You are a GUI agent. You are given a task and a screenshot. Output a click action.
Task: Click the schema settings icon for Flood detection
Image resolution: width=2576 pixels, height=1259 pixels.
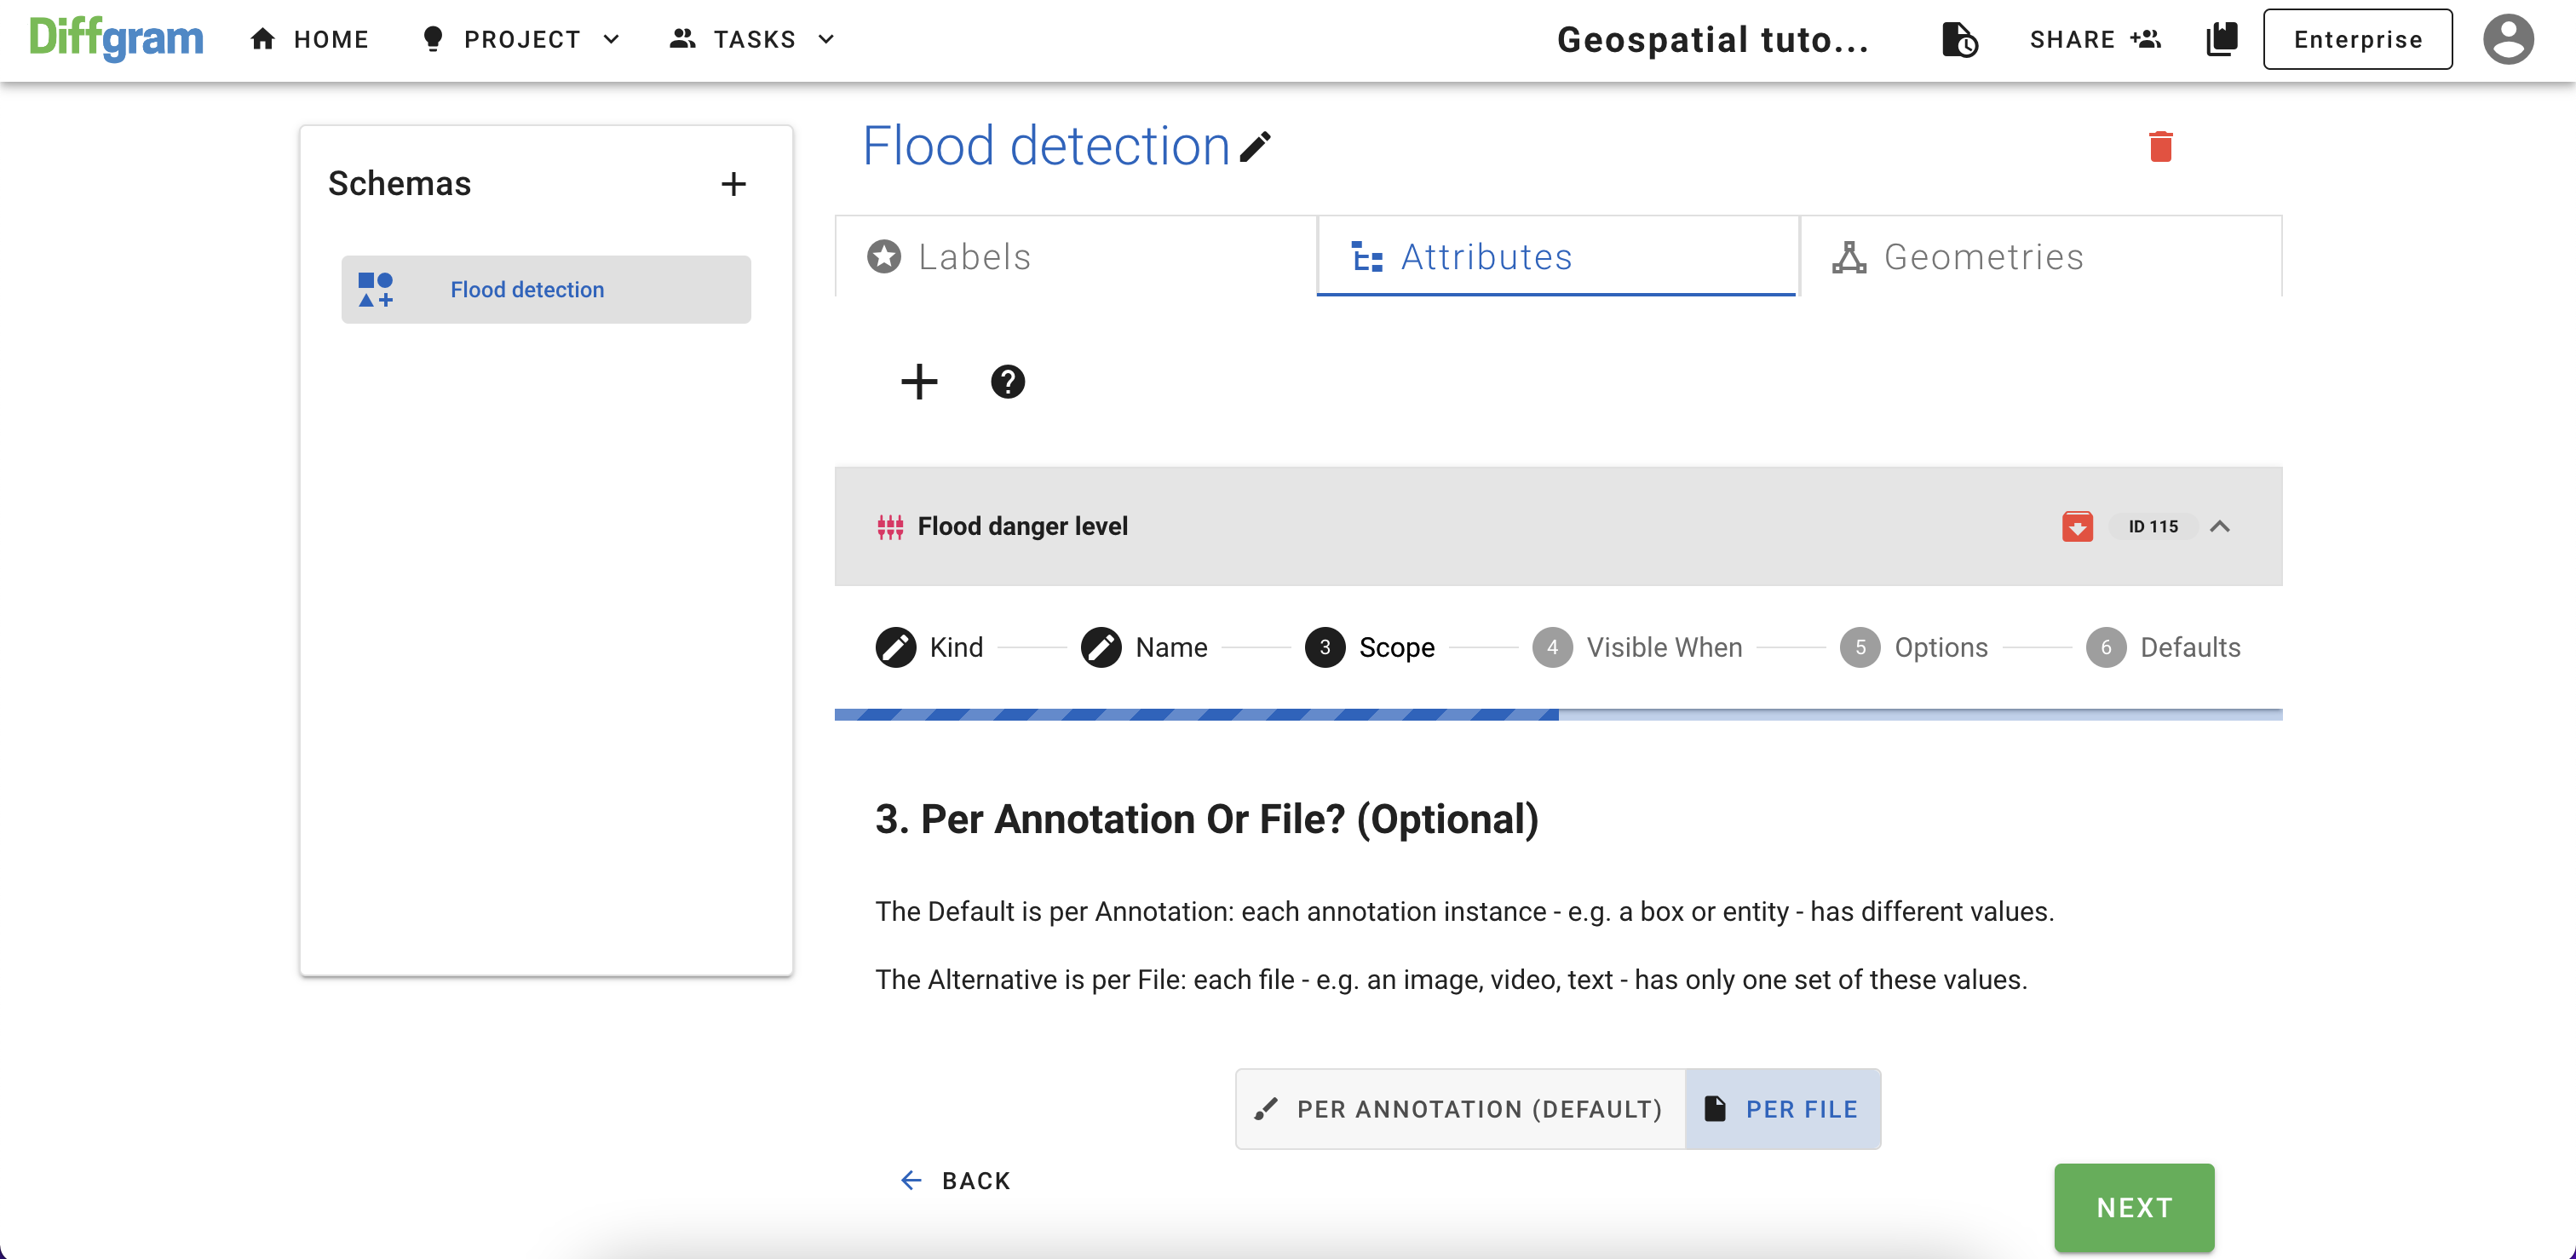(375, 290)
